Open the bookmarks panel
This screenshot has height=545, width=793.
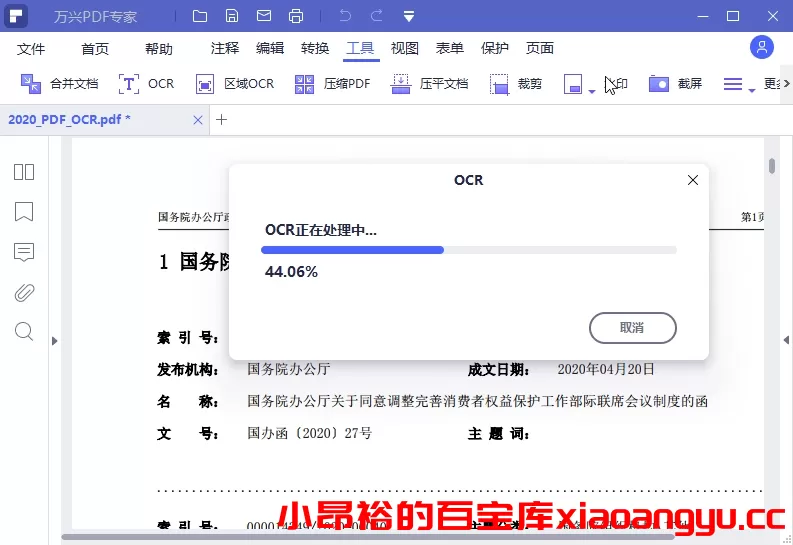[24, 212]
